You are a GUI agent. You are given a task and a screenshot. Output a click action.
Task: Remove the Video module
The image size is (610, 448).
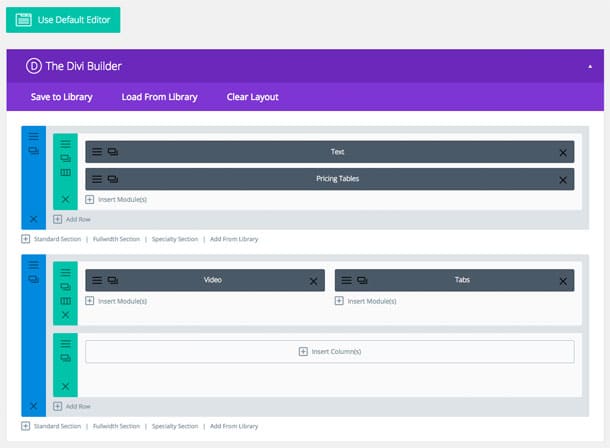coord(314,281)
